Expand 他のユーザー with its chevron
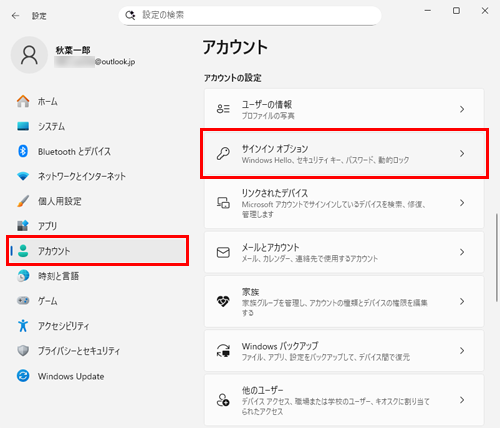500x428 pixels. point(462,400)
